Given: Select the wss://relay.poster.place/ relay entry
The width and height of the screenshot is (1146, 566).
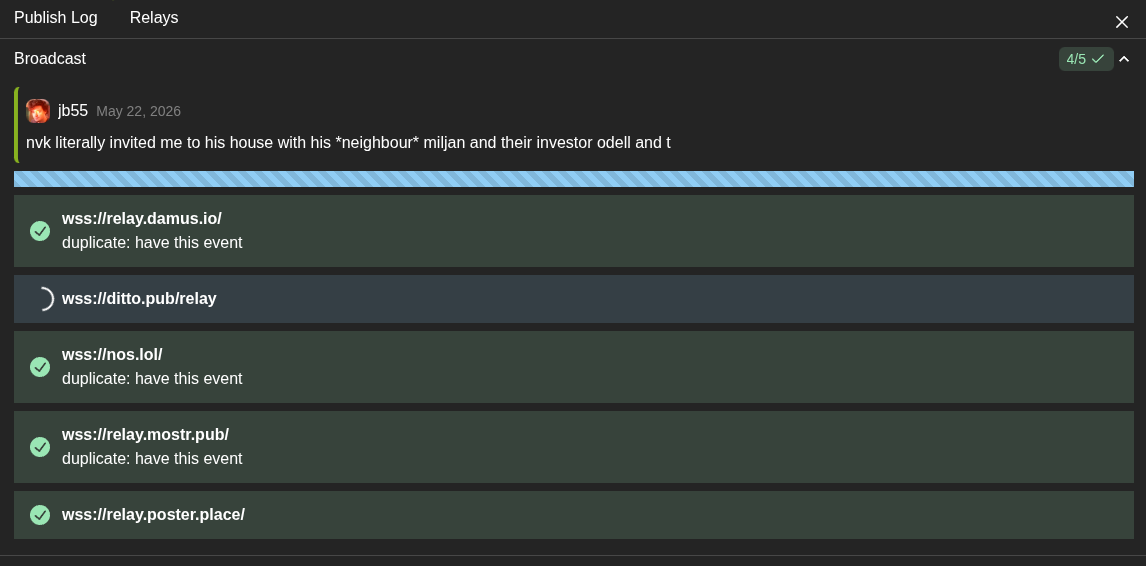Looking at the screenshot, I should [x=574, y=515].
